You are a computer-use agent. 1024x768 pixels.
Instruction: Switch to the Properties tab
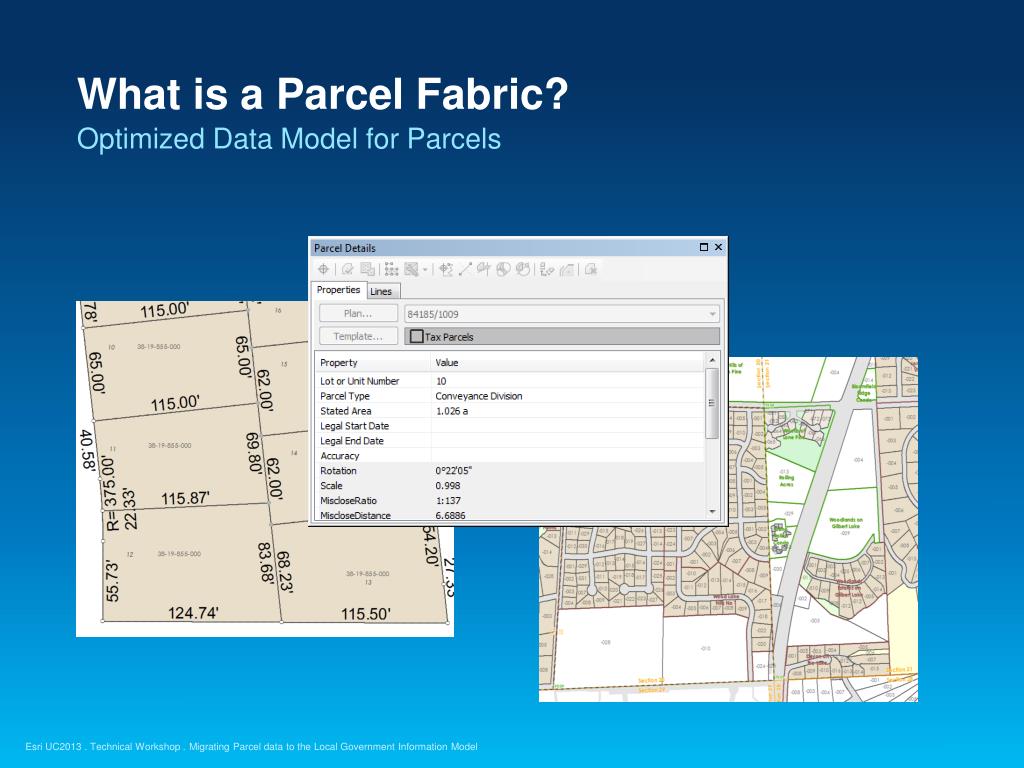pos(338,290)
